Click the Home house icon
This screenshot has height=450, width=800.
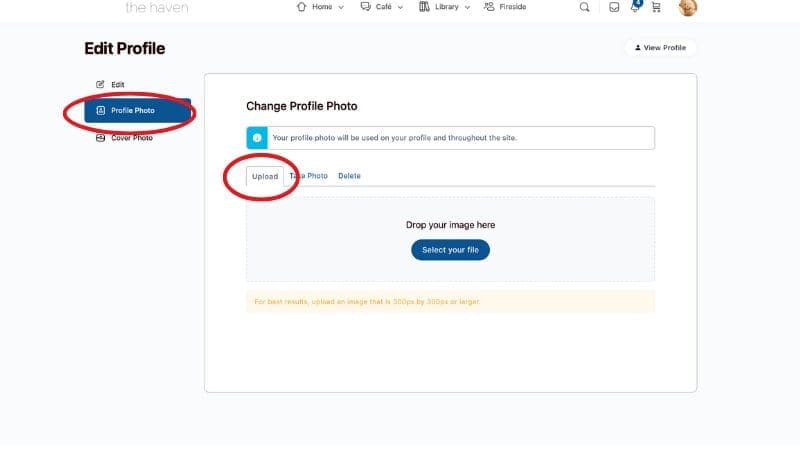coord(302,7)
